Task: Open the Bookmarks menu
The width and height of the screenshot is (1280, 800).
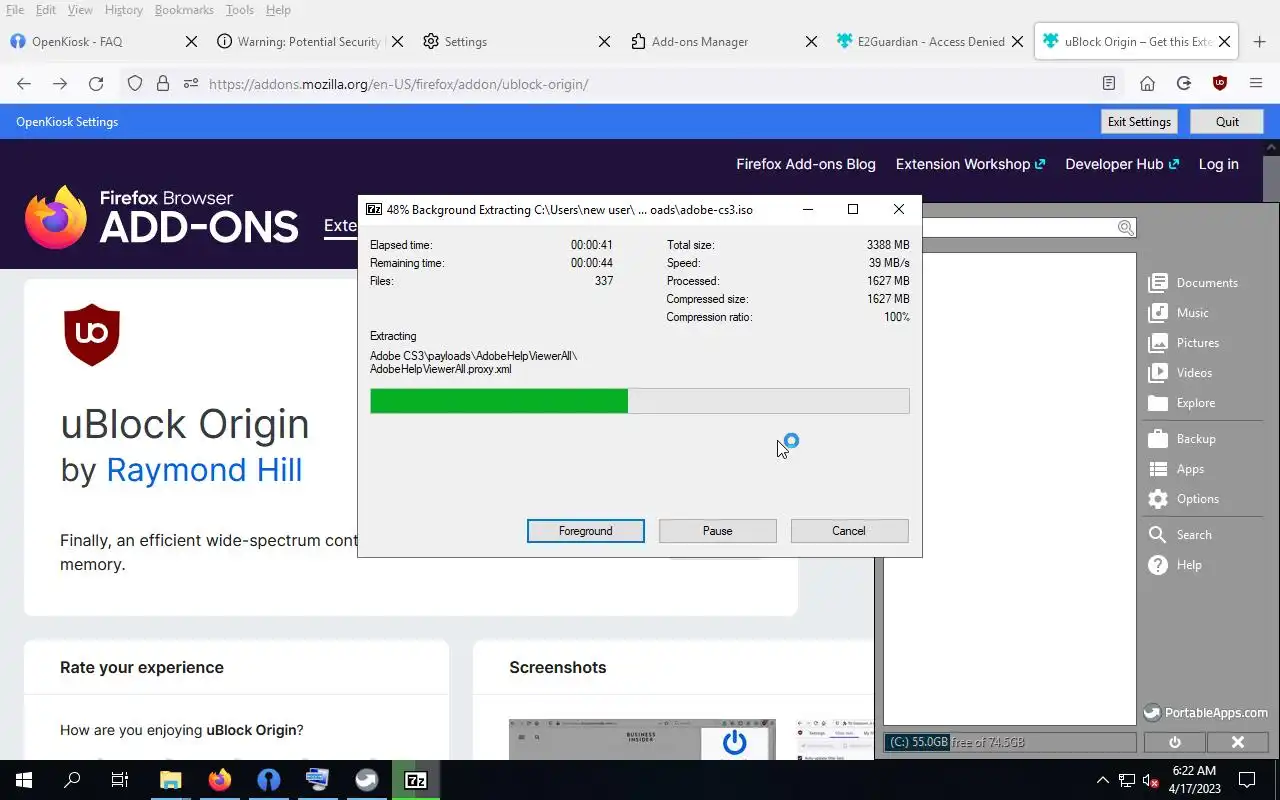Action: coord(184,10)
